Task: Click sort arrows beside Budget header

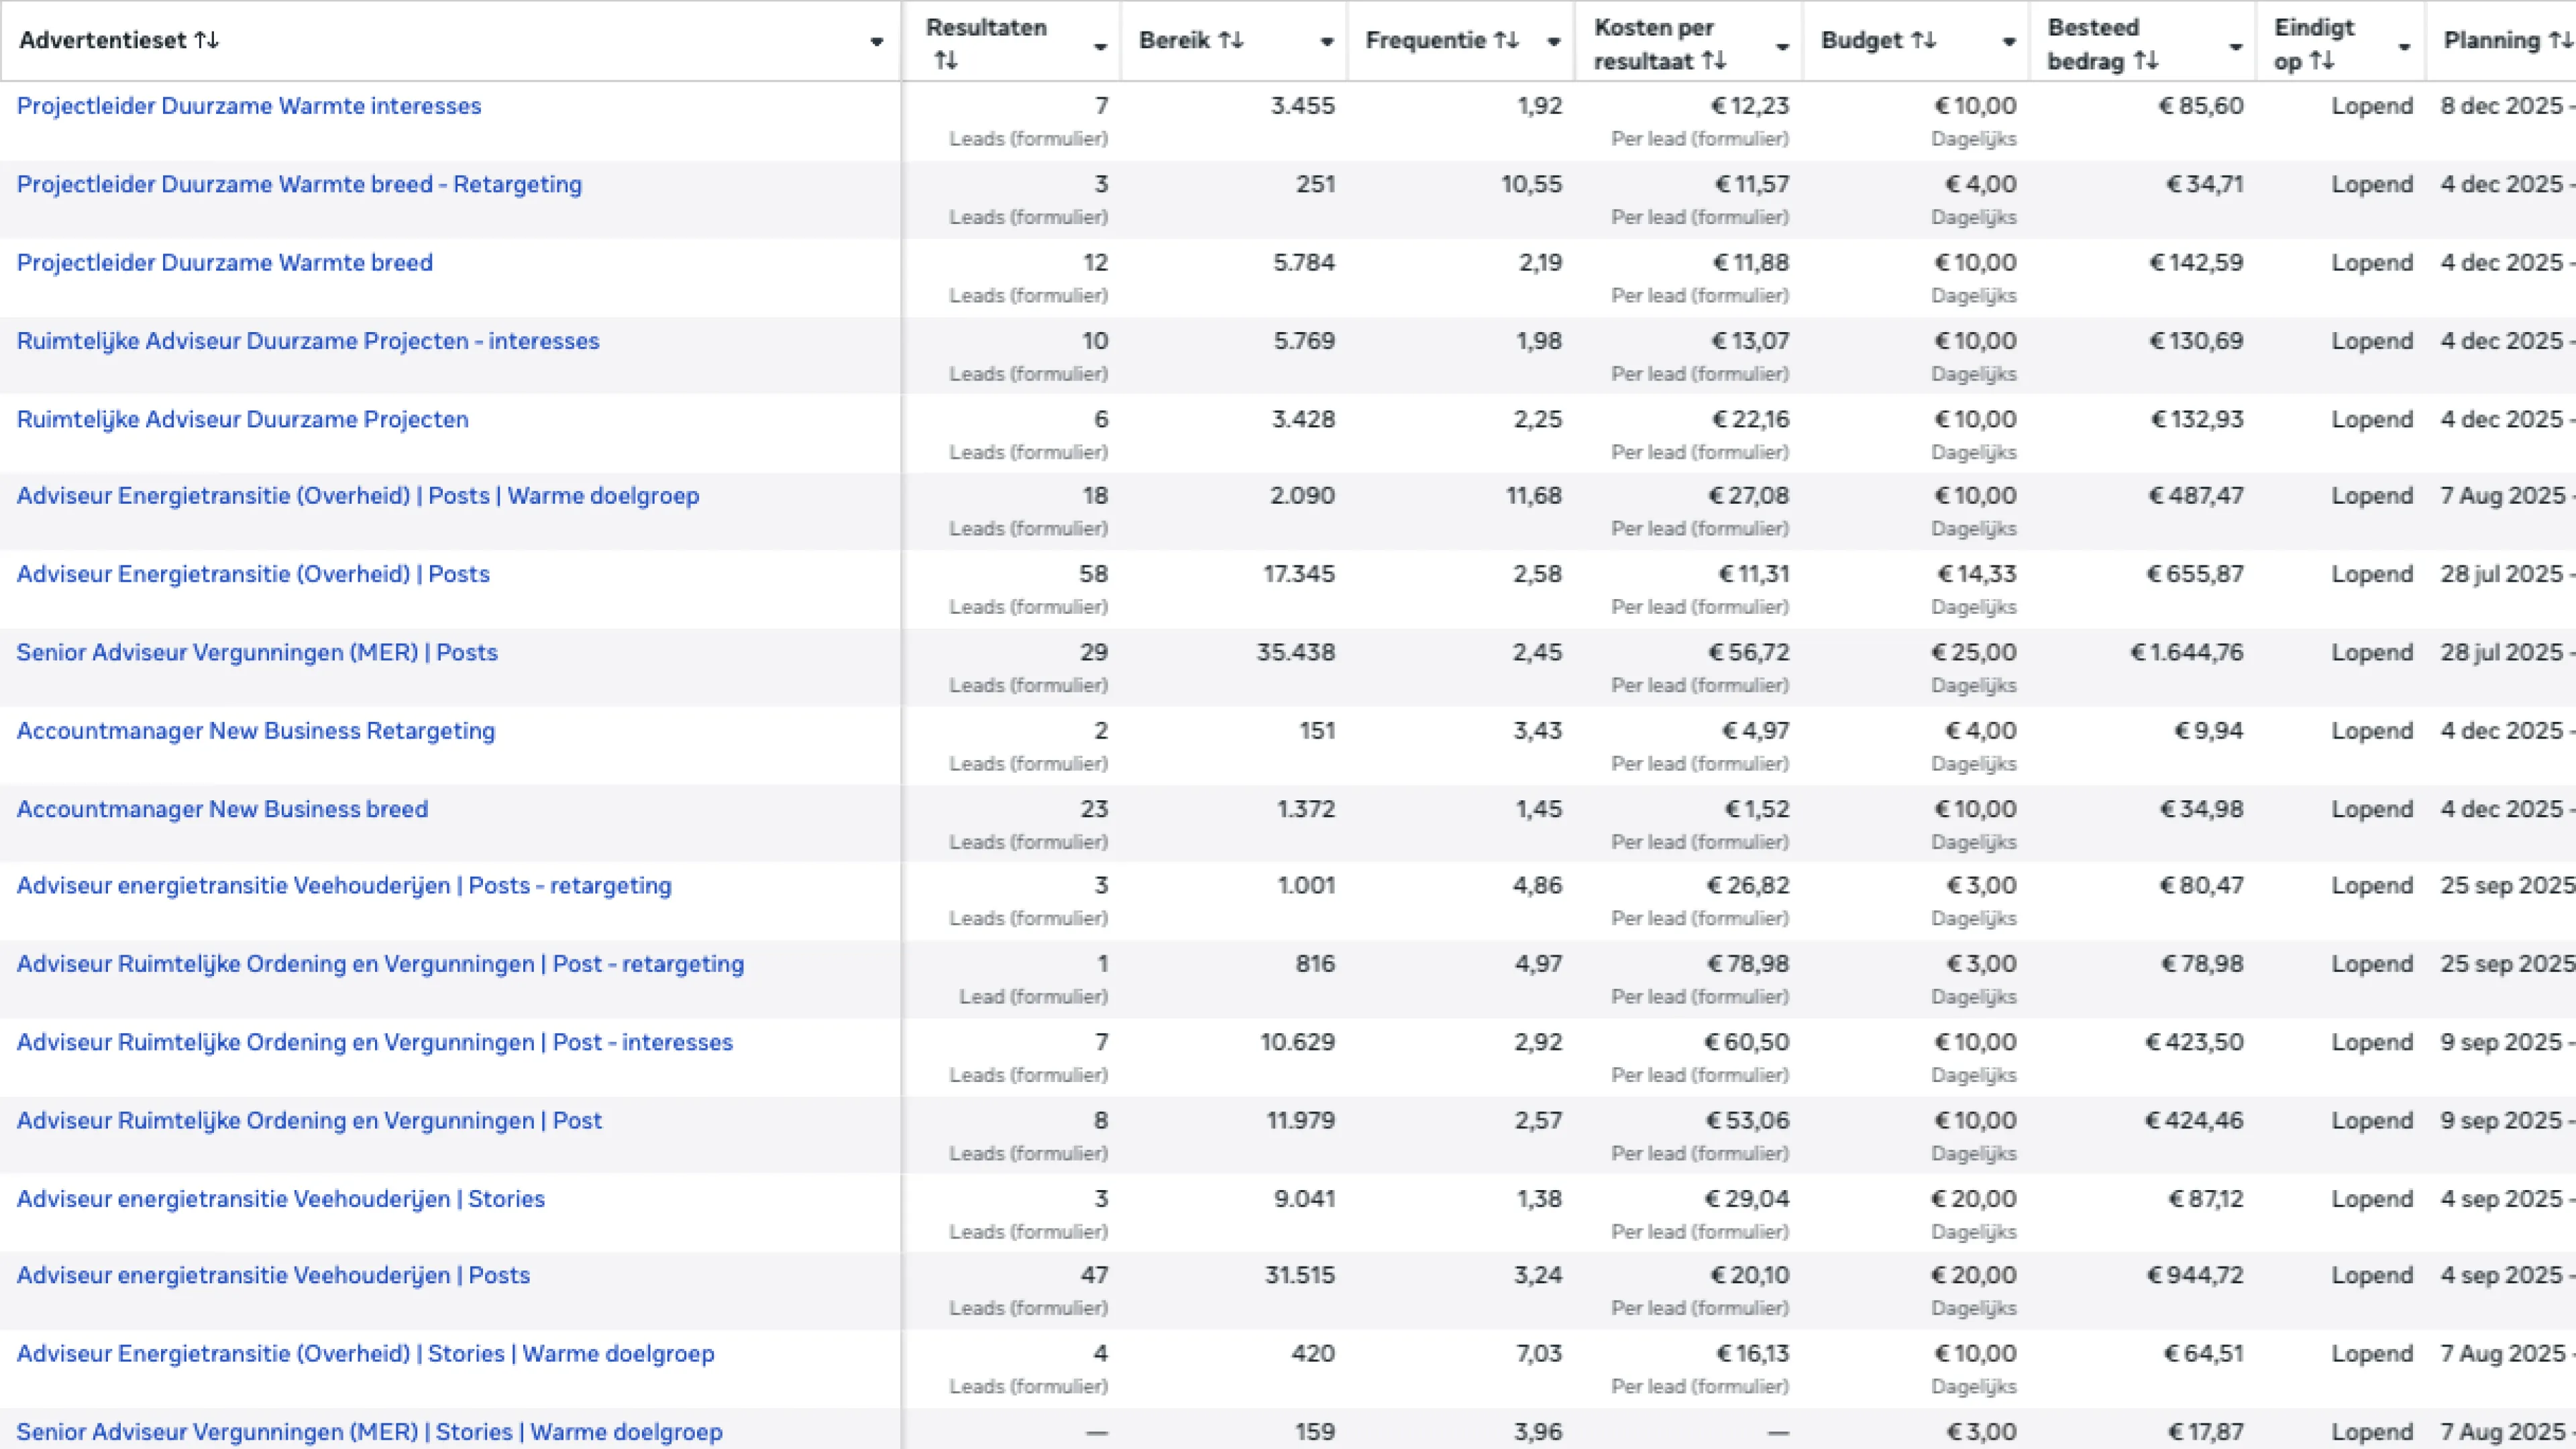Action: coord(1924,40)
